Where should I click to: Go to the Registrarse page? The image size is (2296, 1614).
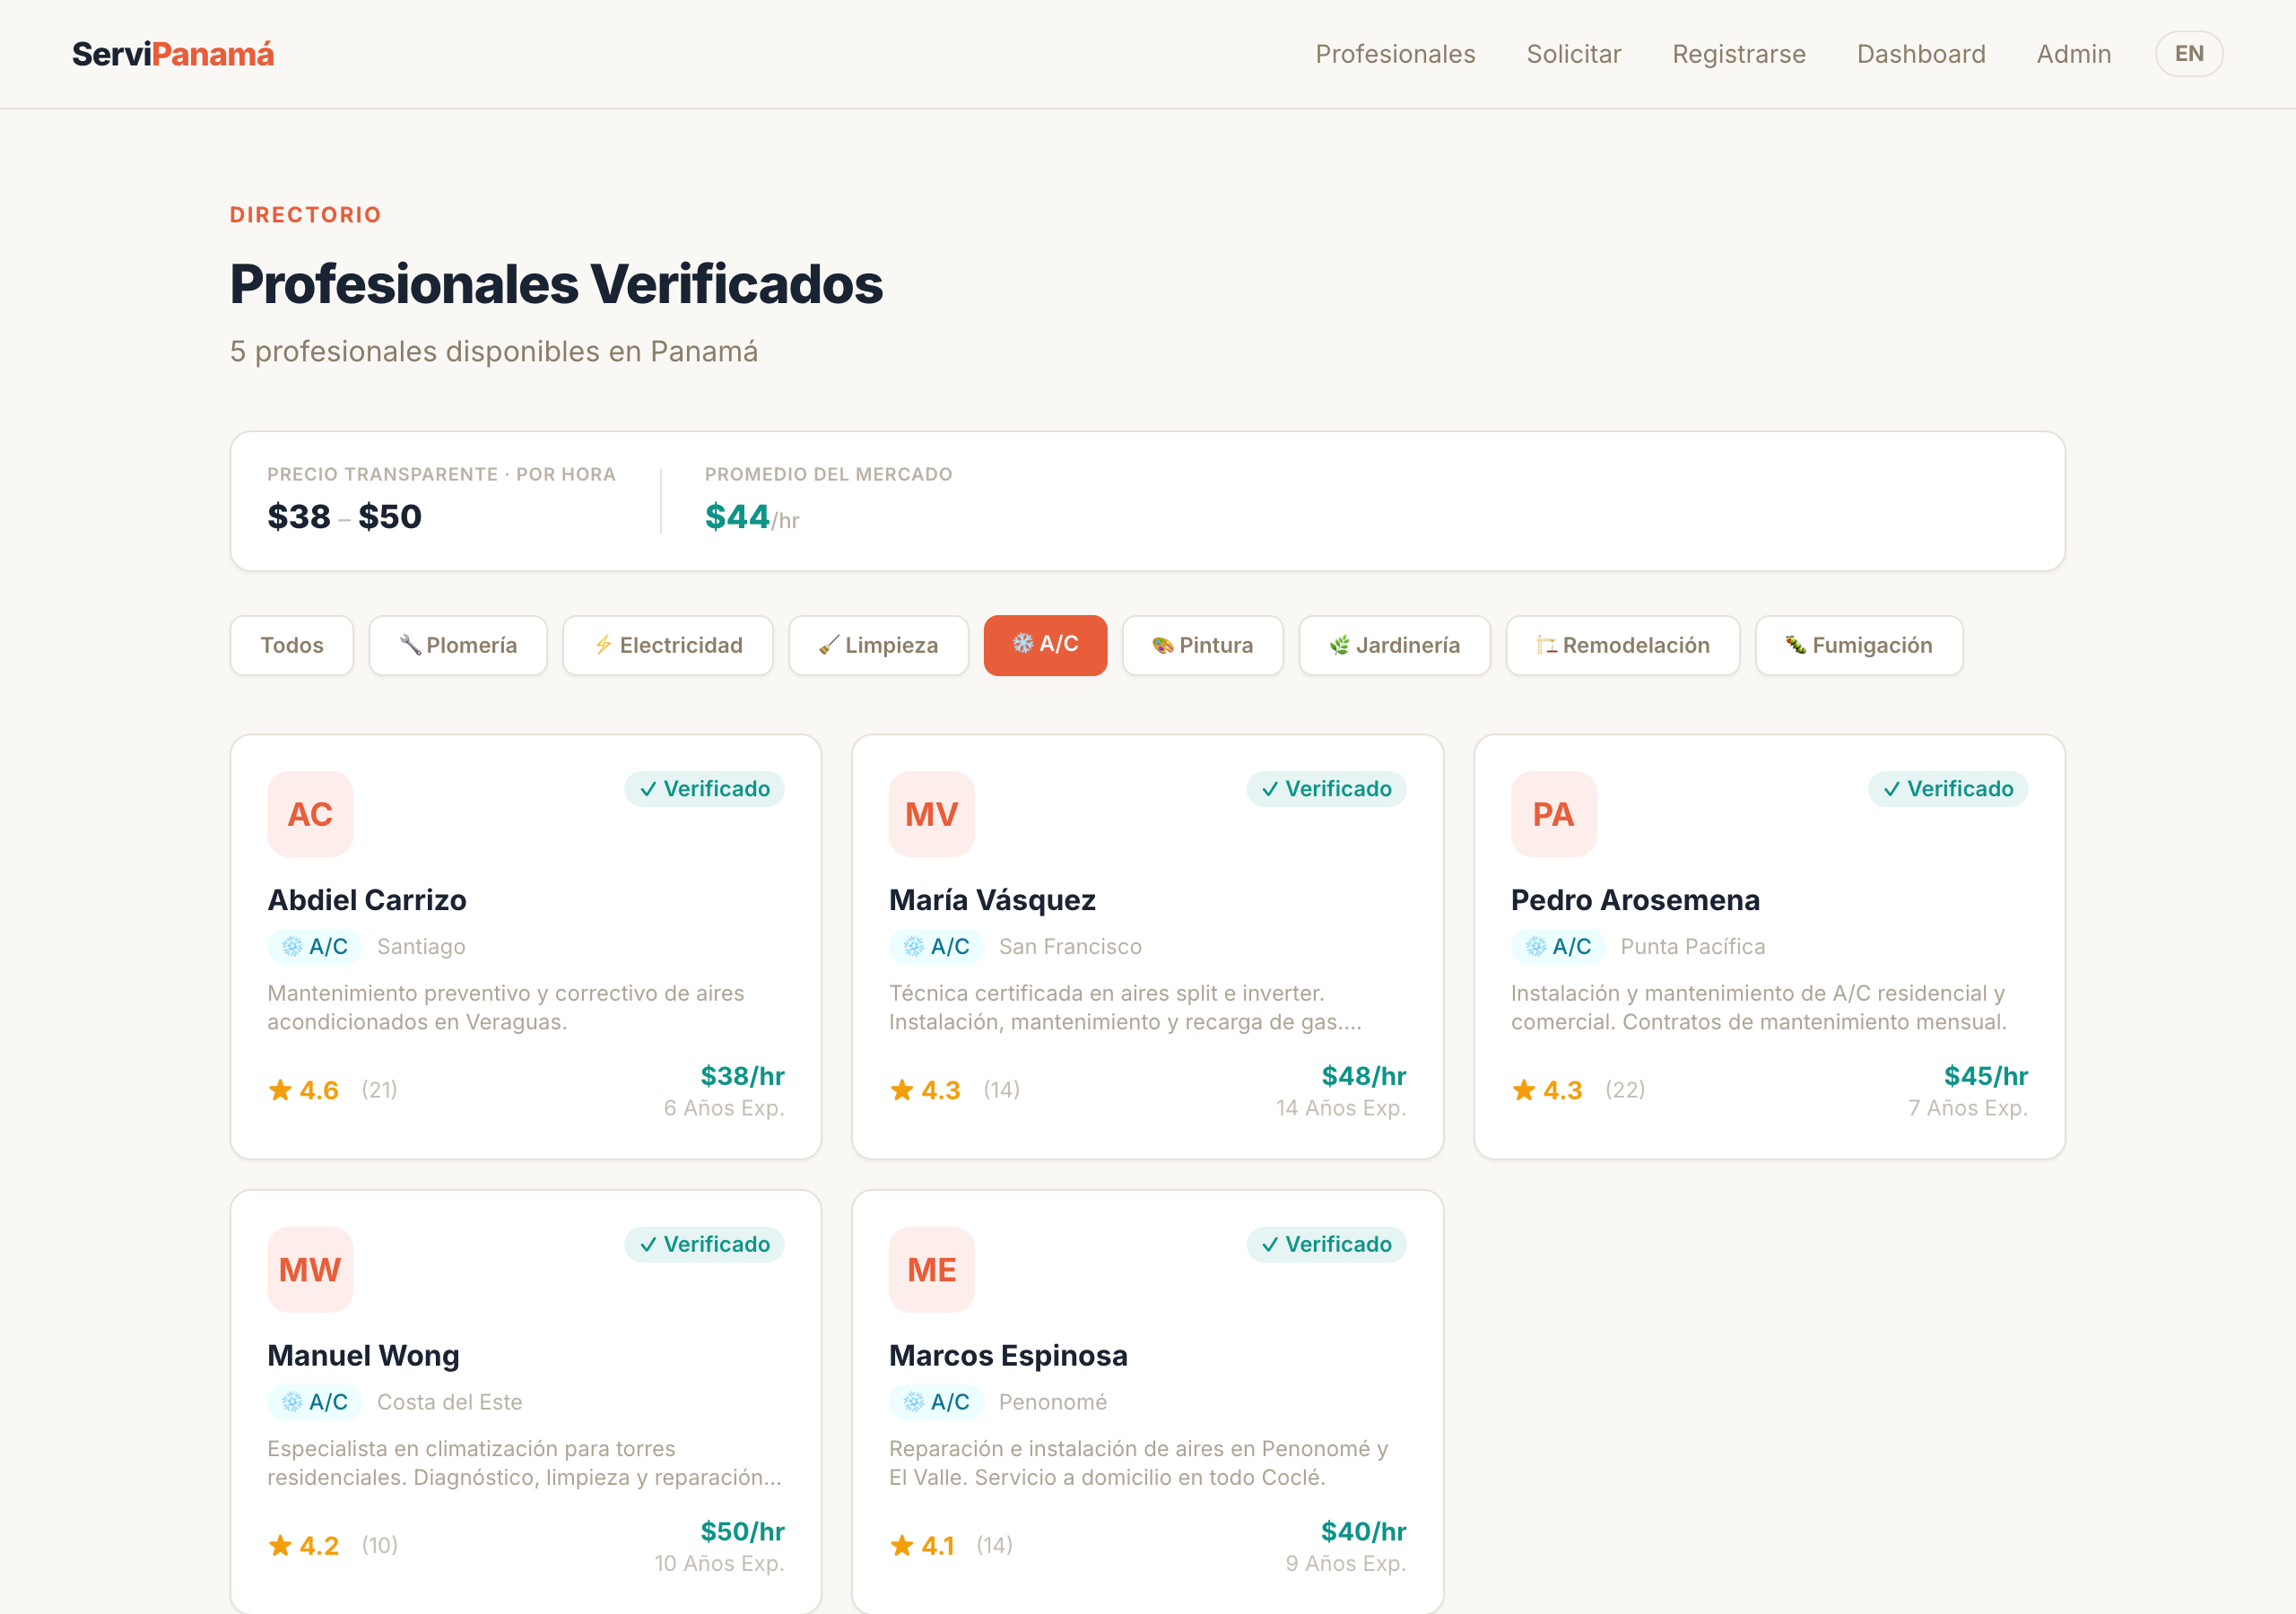(x=1739, y=54)
